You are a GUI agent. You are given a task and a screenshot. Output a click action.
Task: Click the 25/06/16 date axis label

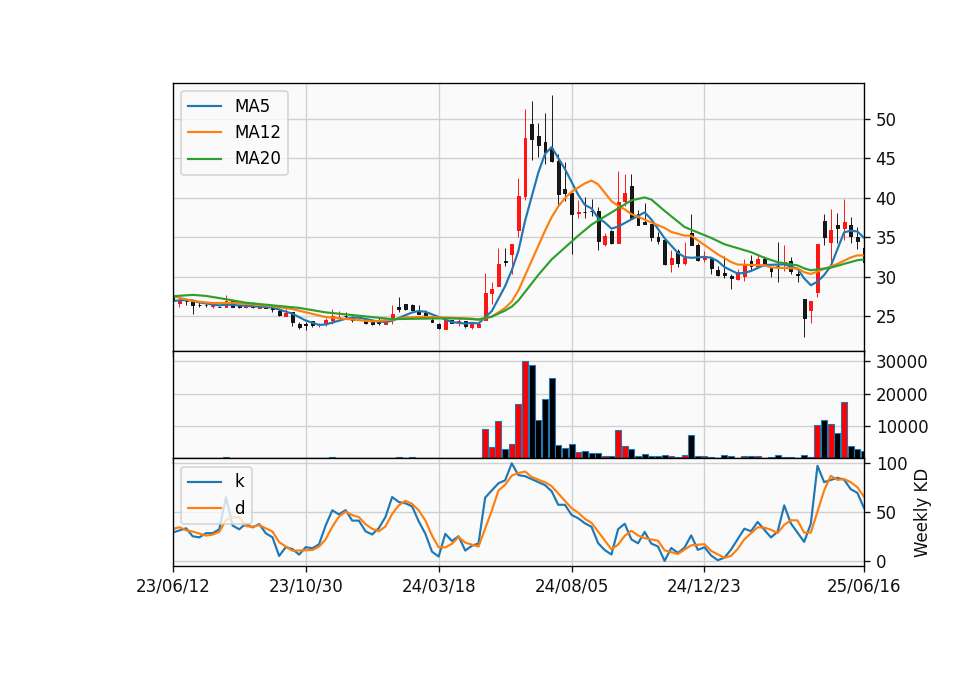(864, 586)
